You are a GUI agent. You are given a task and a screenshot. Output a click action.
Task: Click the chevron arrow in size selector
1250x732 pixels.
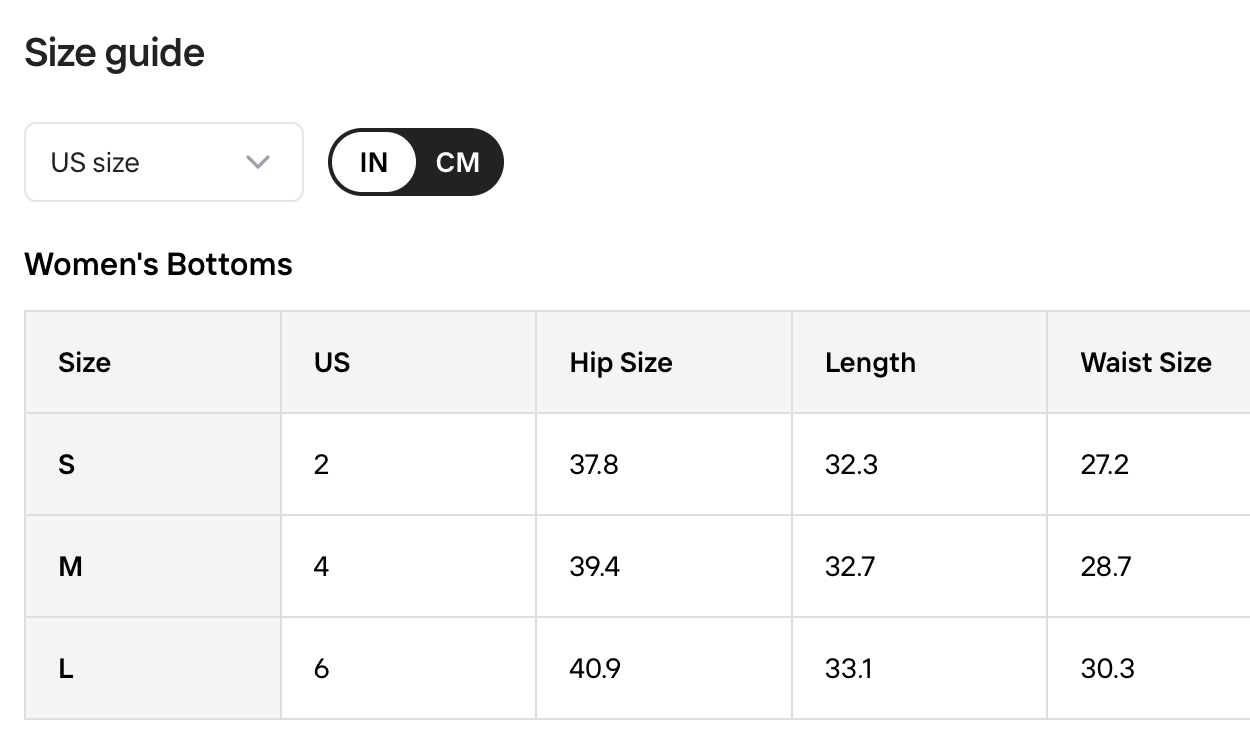pyautogui.click(x=258, y=162)
